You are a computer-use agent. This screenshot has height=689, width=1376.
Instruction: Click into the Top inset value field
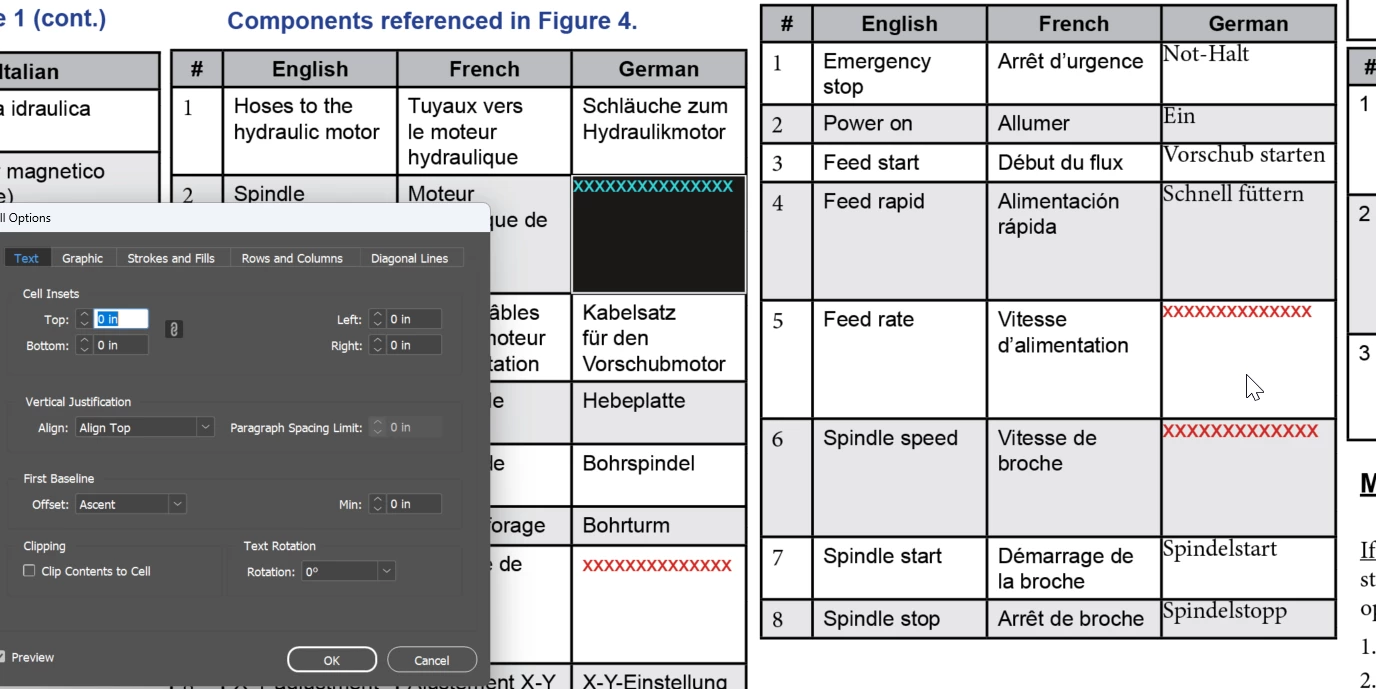click(x=121, y=319)
